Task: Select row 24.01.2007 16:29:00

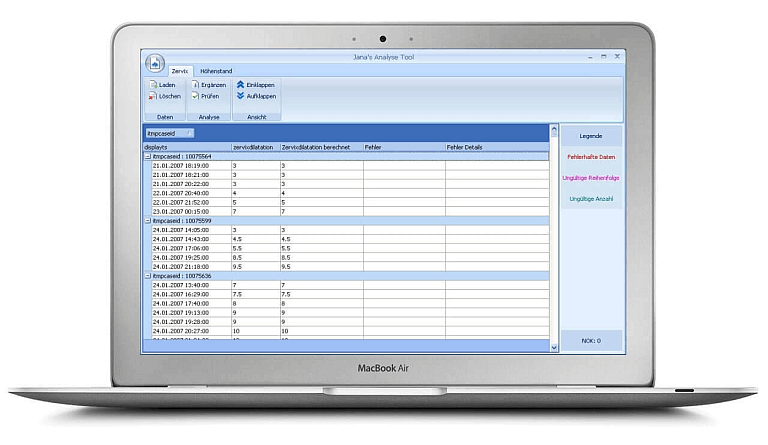Action: [x=350, y=294]
